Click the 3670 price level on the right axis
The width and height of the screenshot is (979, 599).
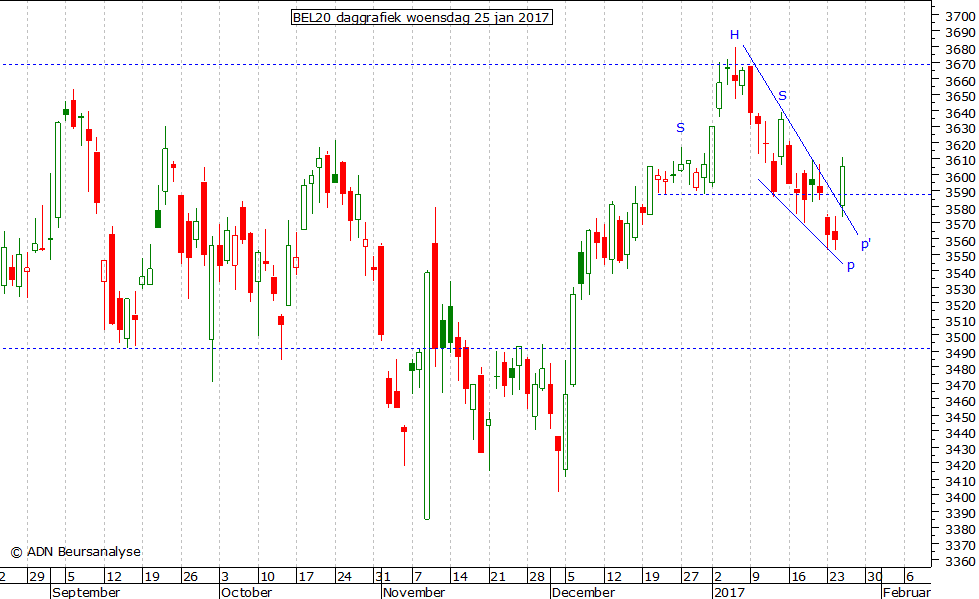[960, 64]
